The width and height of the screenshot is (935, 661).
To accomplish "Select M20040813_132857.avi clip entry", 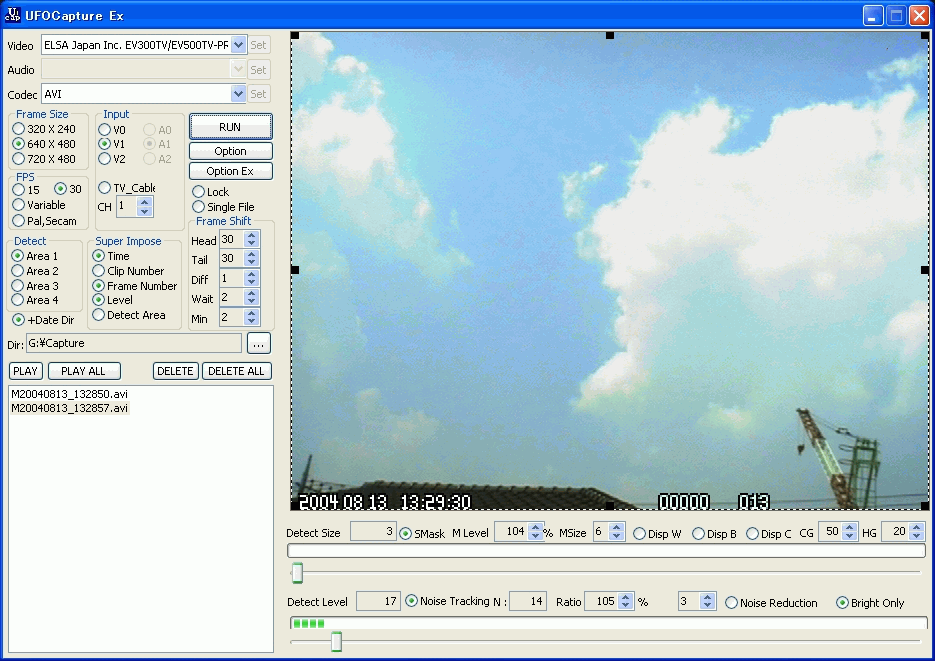I will click(x=69, y=408).
